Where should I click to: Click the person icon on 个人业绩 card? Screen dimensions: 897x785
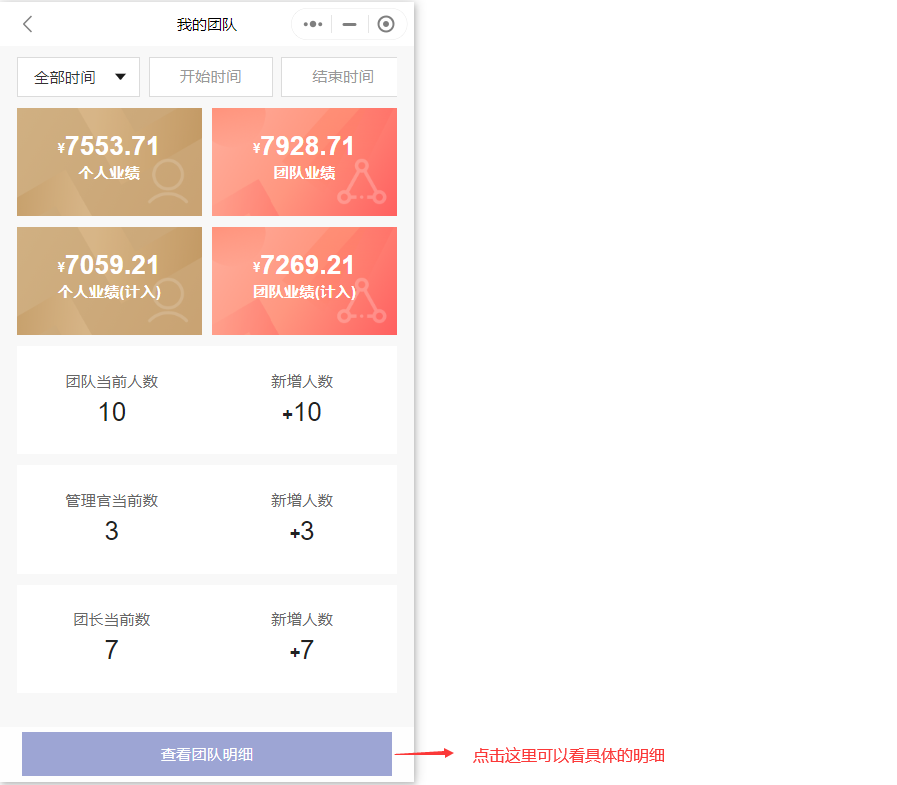pos(168,182)
